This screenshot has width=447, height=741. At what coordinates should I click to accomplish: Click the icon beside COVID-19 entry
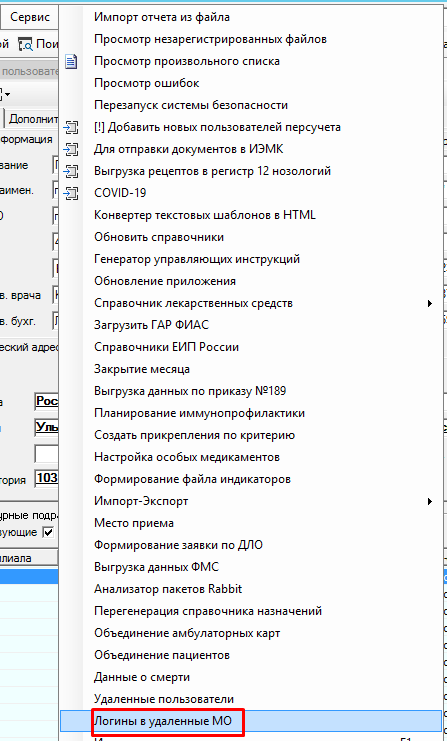pos(71,193)
